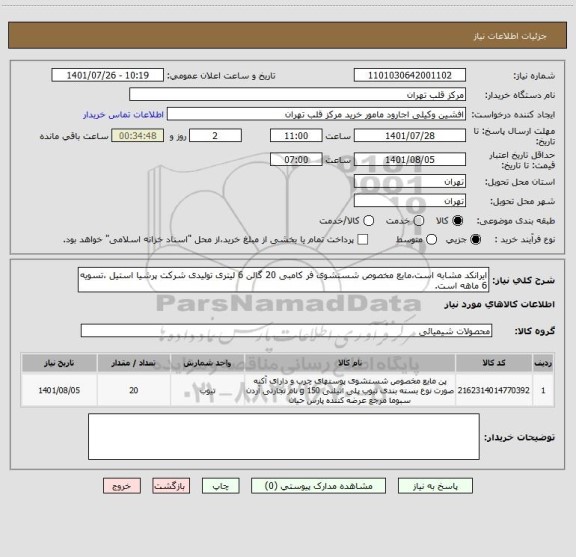Click the خروج exit button
576x557 pixels.
click(122, 486)
